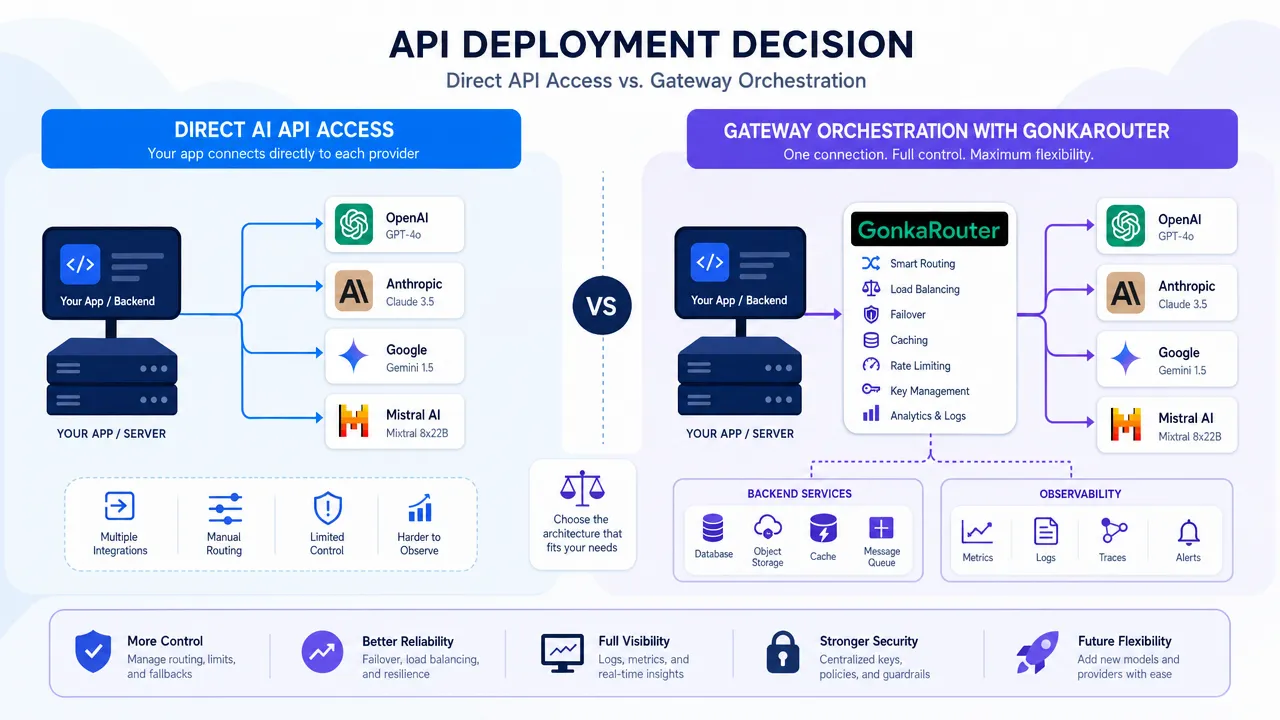This screenshot has width=1280, height=720.
Task: Click "Add new models and providers with ease"
Action: [1128, 667]
